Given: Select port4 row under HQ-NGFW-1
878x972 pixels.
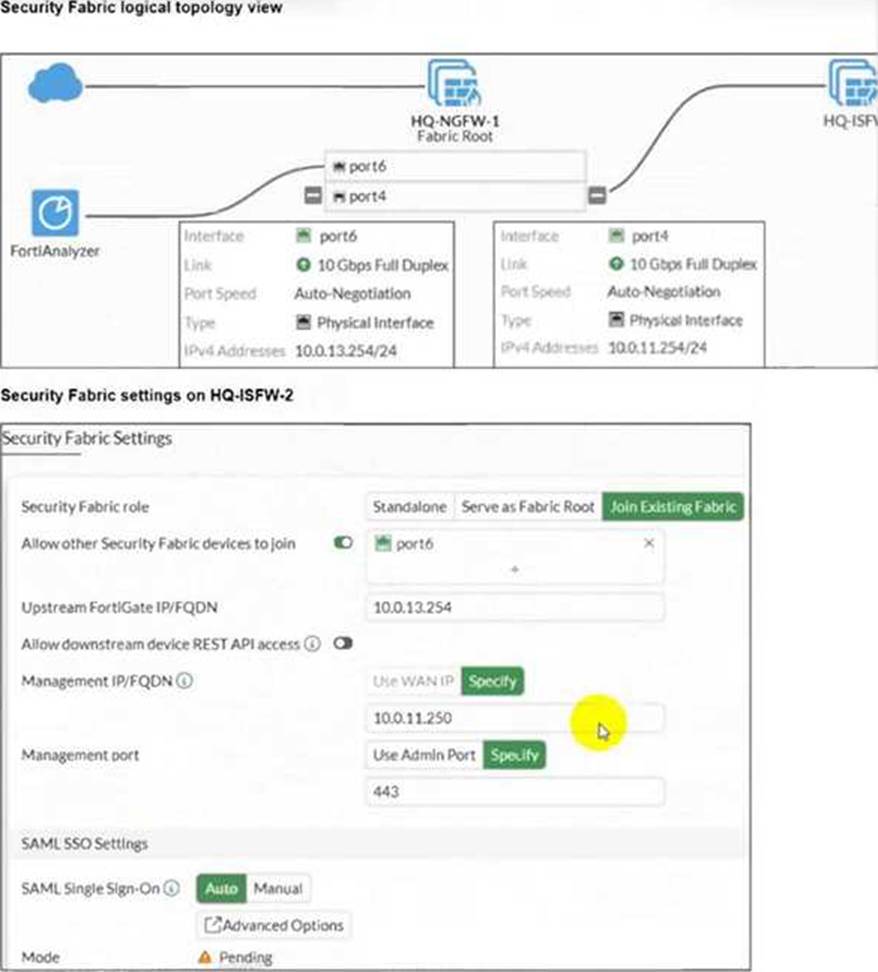Looking at the screenshot, I should (455, 197).
